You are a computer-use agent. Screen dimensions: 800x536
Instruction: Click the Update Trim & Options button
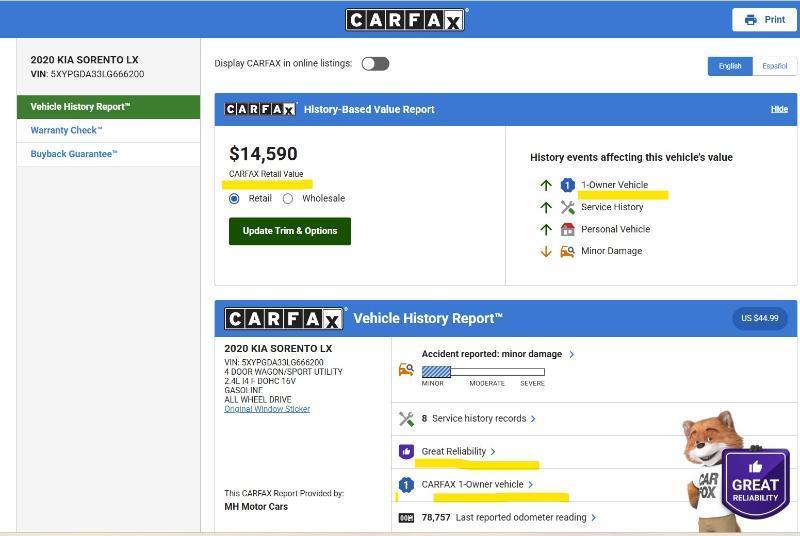(289, 231)
